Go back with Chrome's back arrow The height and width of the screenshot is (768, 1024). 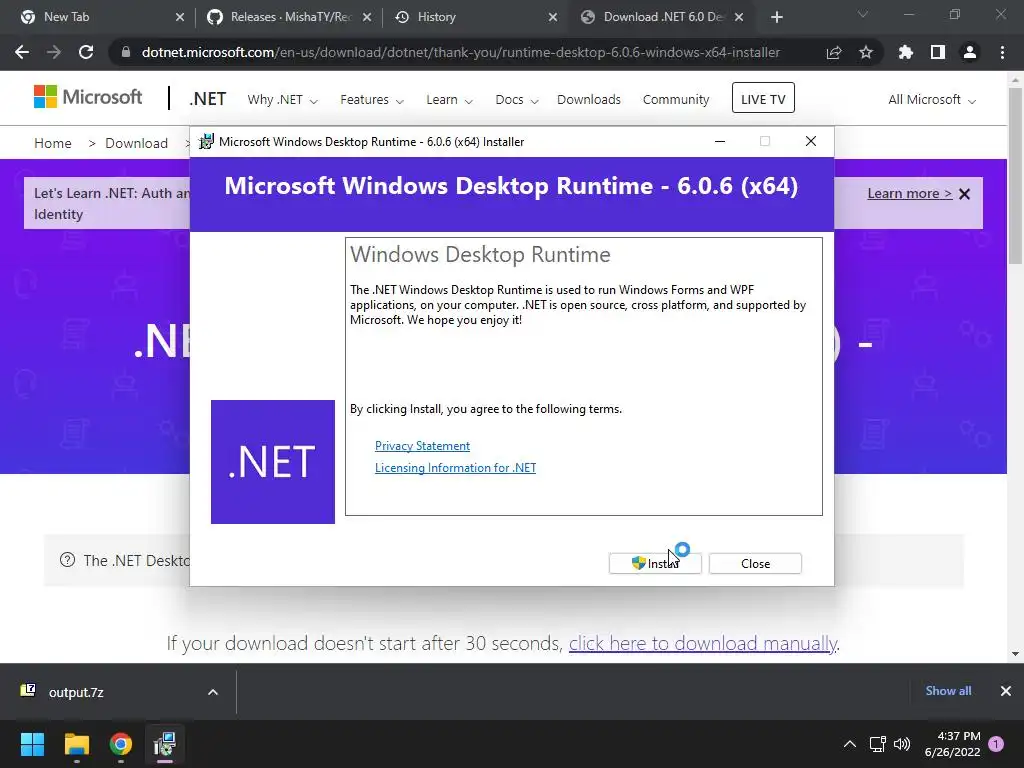point(22,52)
